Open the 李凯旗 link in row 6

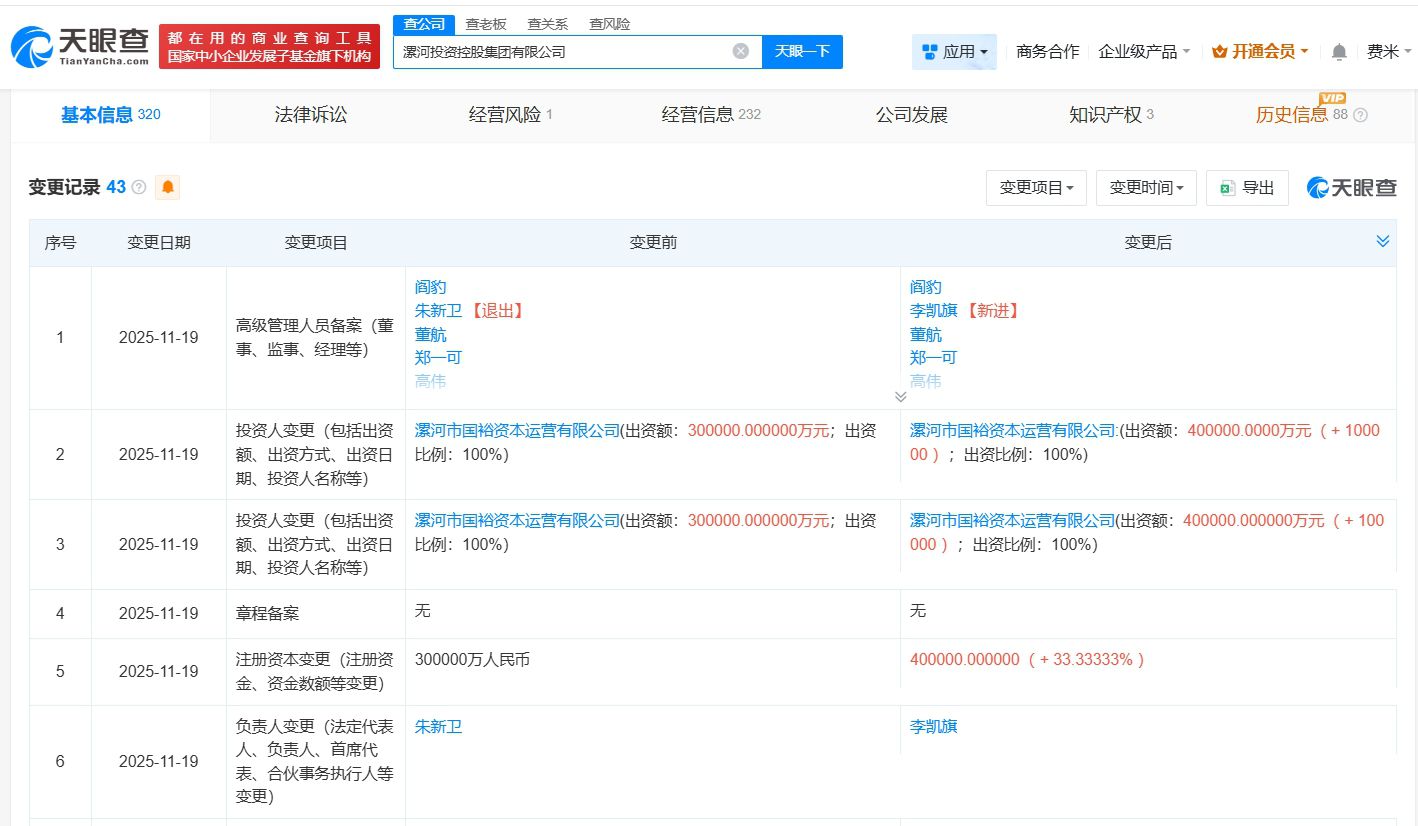[933, 727]
